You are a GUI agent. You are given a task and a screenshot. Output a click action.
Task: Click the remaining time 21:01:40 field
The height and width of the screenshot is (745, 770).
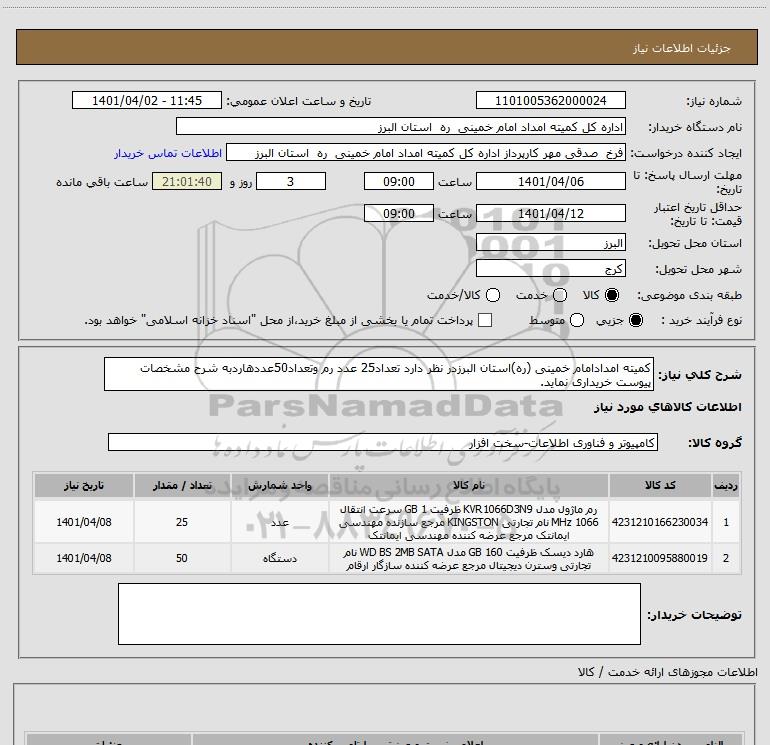(187, 181)
